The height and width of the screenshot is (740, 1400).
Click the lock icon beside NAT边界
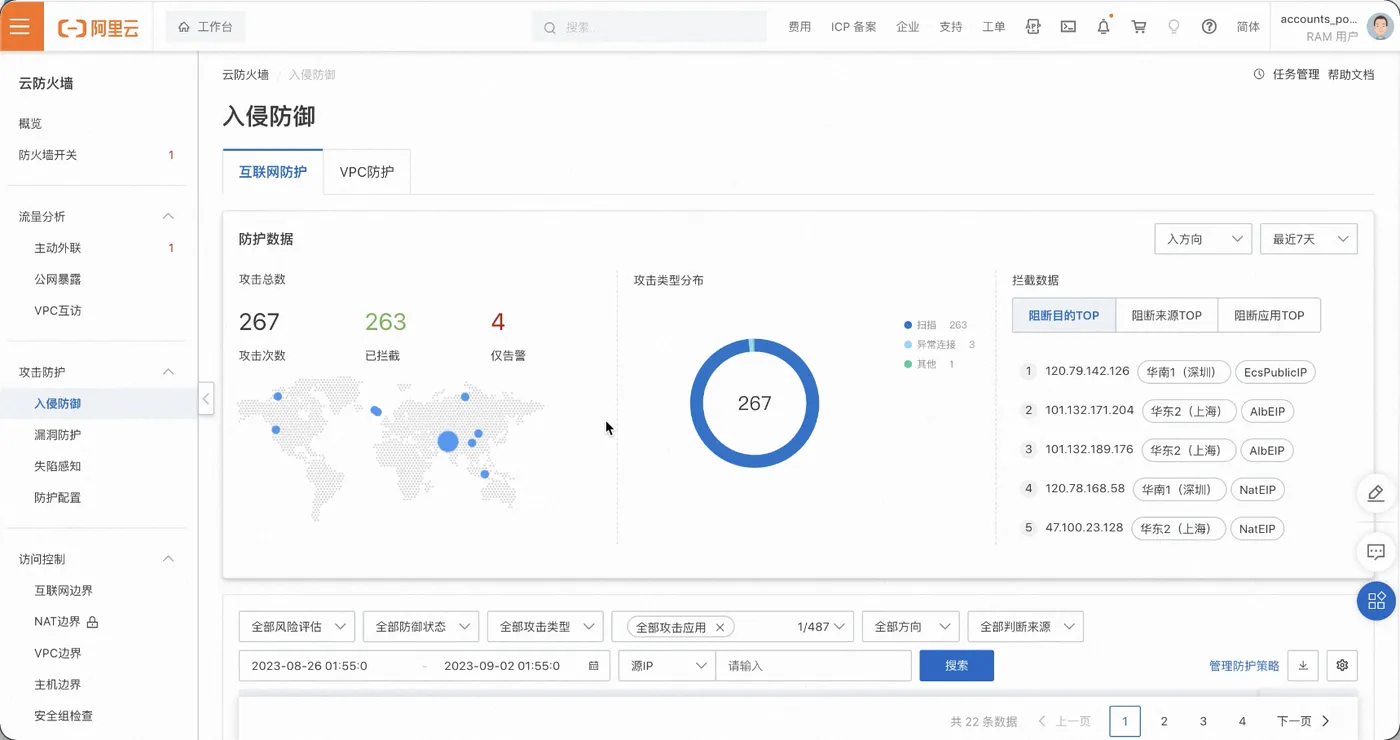click(x=93, y=622)
